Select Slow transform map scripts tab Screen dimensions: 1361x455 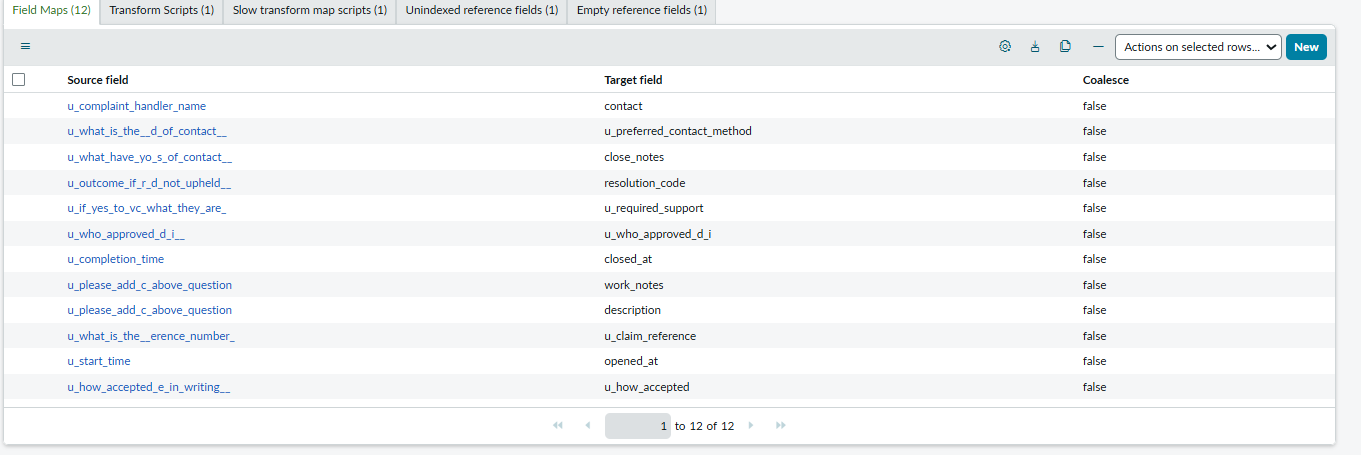click(309, 11)
